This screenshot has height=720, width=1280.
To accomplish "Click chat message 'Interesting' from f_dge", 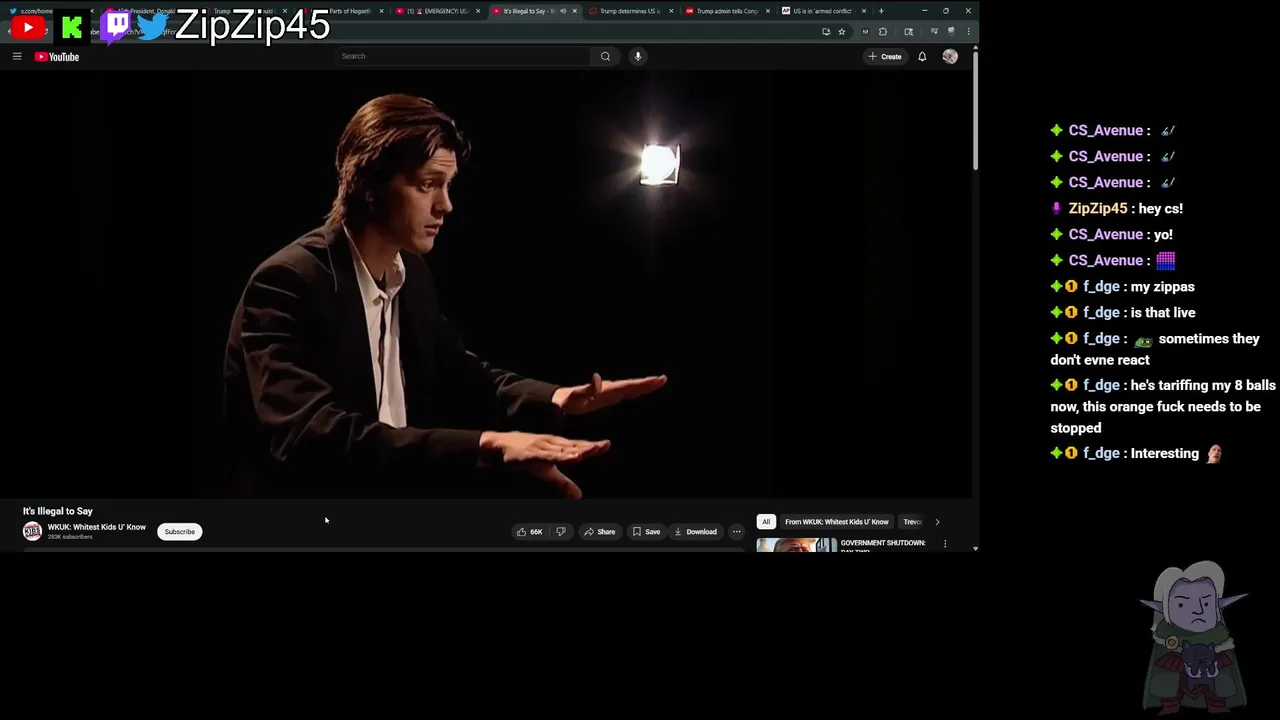I will point(1165,453).
